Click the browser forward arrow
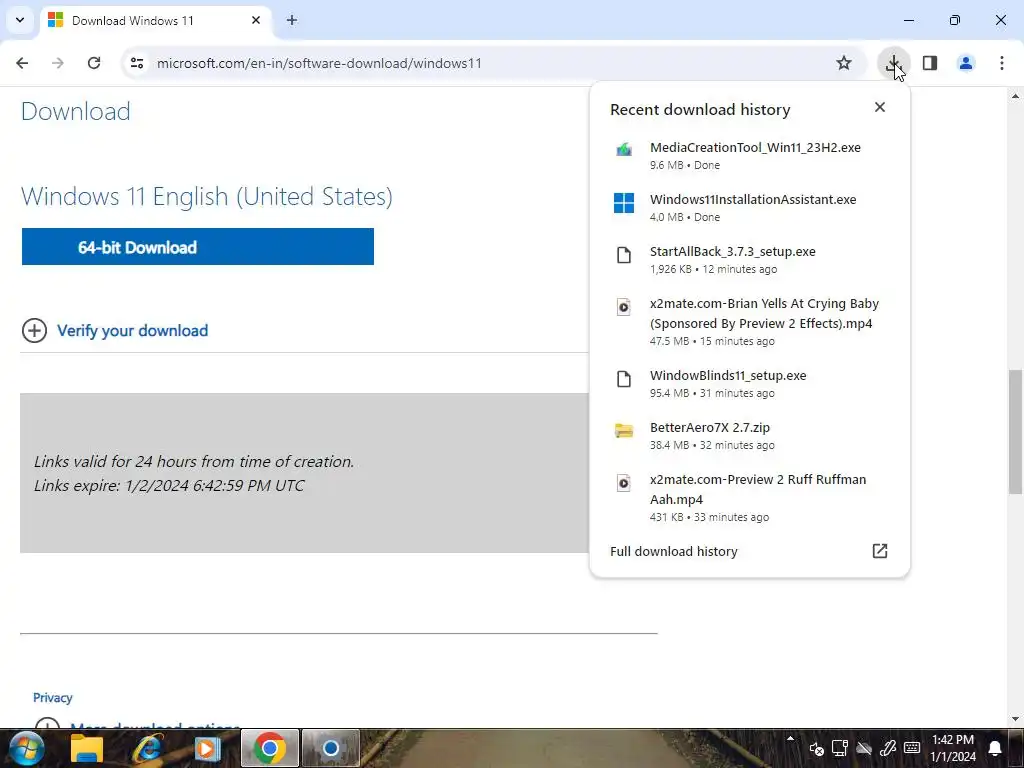This screenshot has width=1024, height=768. (x=58, y=63)
